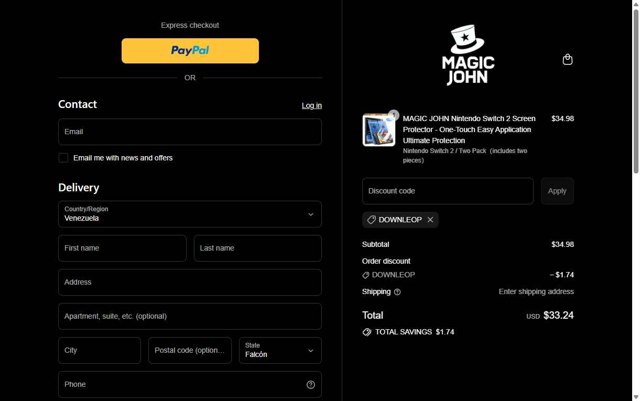Click the product title MAGIC JOHN Nintendo Switch 2

point(469,129)
